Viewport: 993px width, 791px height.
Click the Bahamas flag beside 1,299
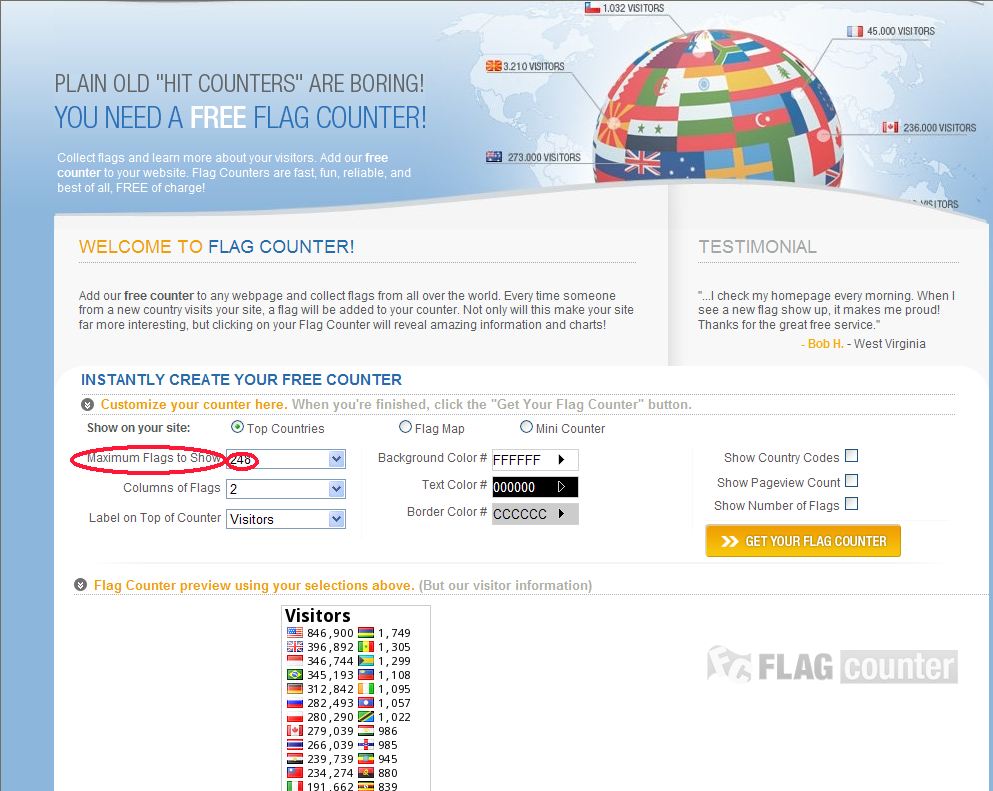pos(365,661)
